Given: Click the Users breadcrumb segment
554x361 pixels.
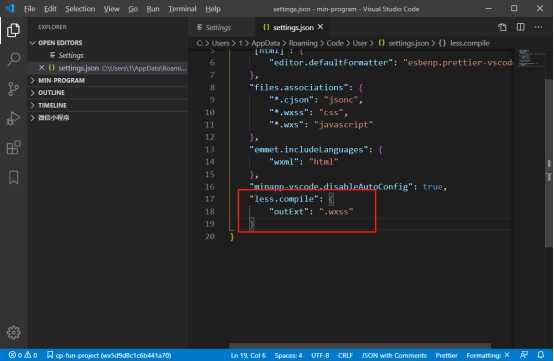Looking at the screenshot, I should [220, 43].
